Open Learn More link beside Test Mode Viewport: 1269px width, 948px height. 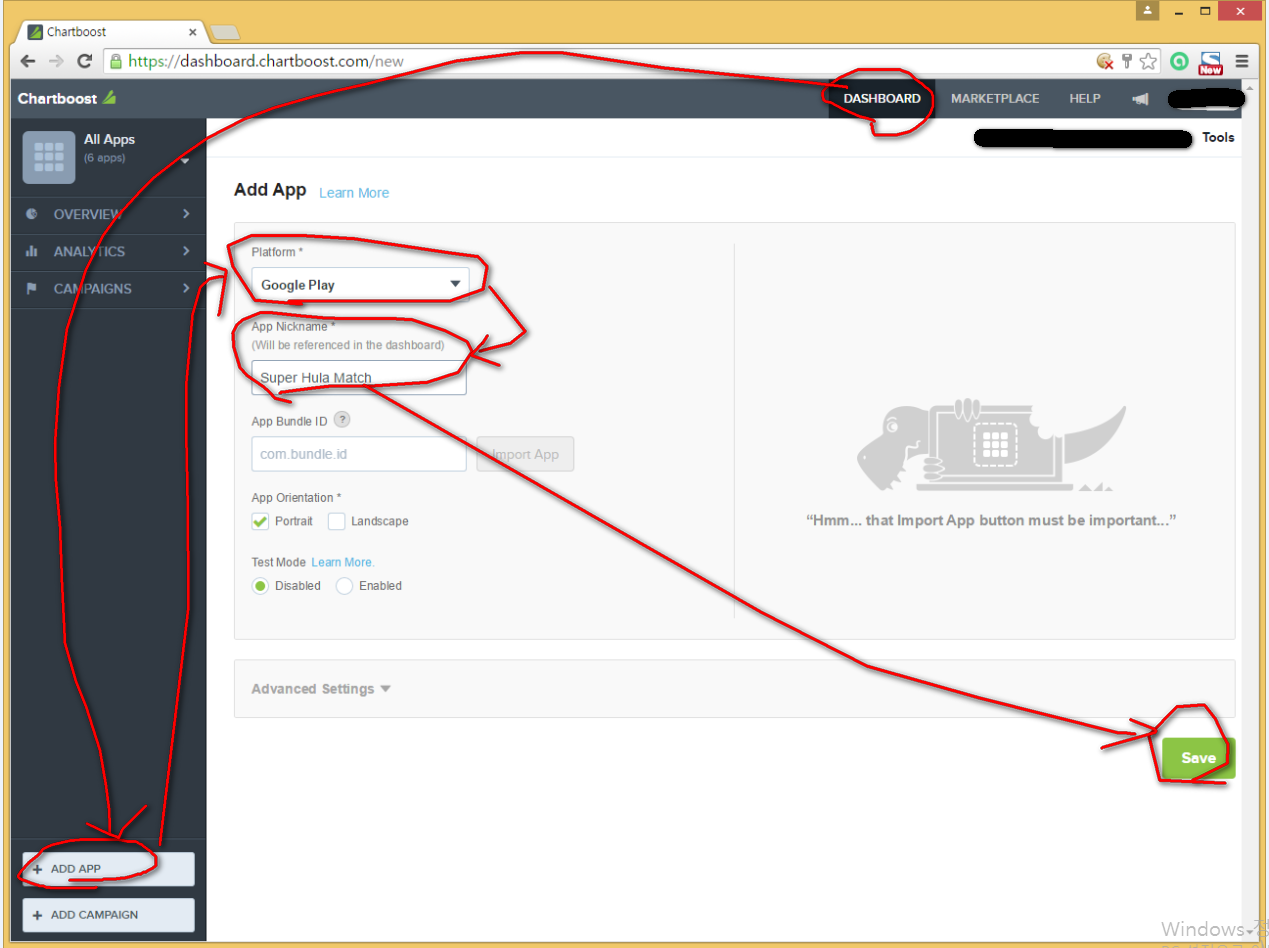343,562
